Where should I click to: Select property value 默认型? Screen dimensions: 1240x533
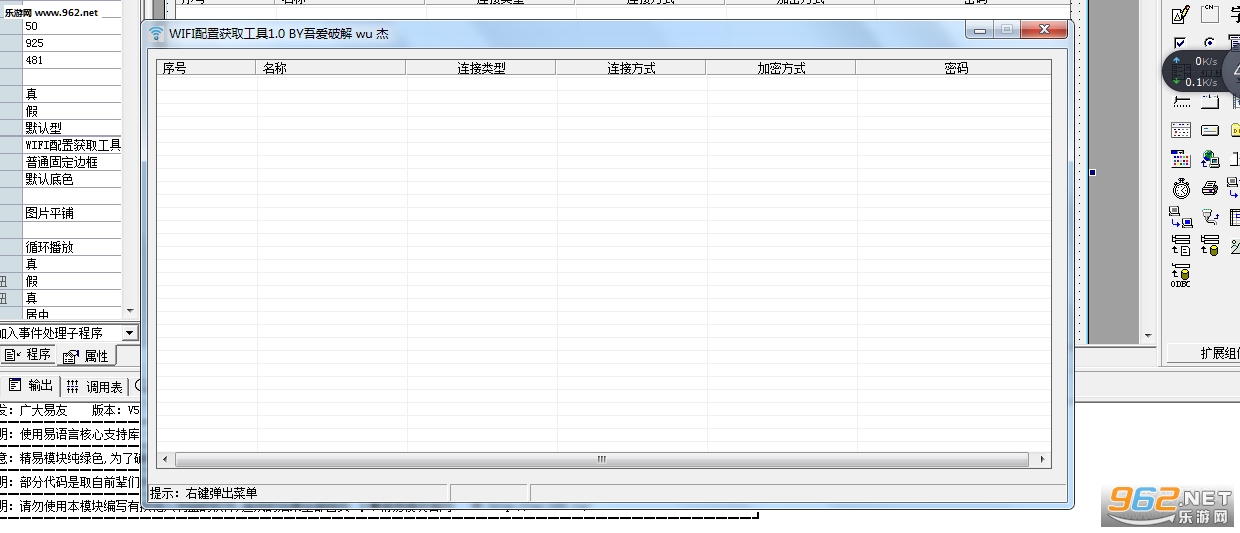pos(72,128)
